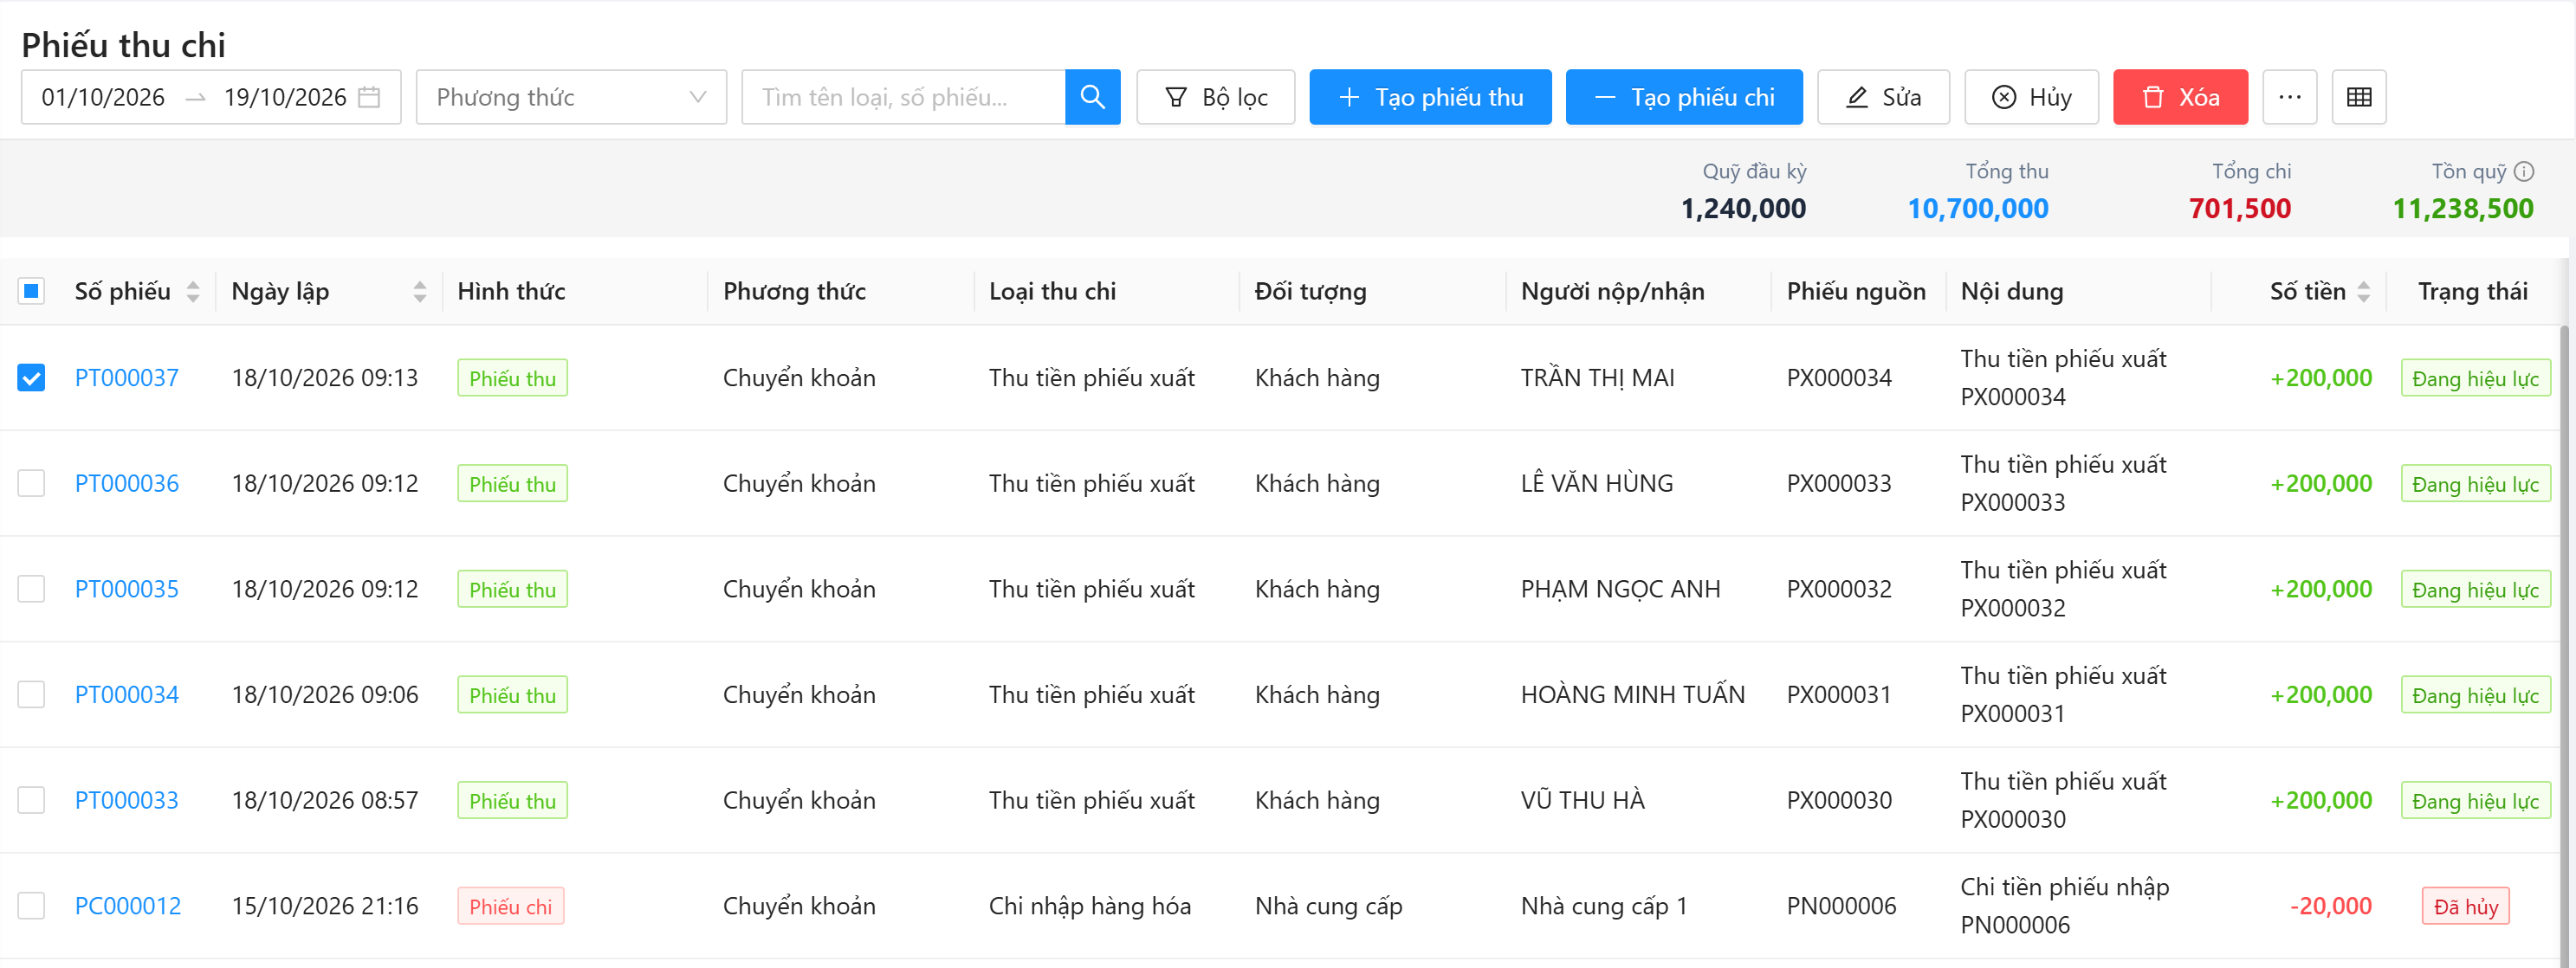Open the more options ellipsis button
Screen dimensions: 2576x968
pos(2289,97)
